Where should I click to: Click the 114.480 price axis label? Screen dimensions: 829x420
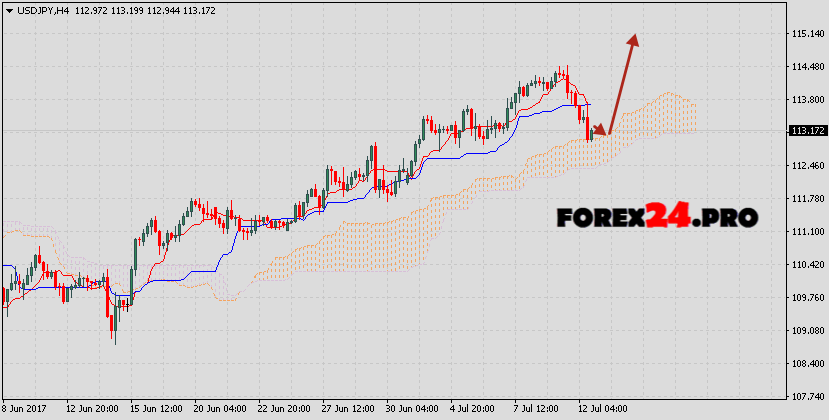(x=806, y=67)
